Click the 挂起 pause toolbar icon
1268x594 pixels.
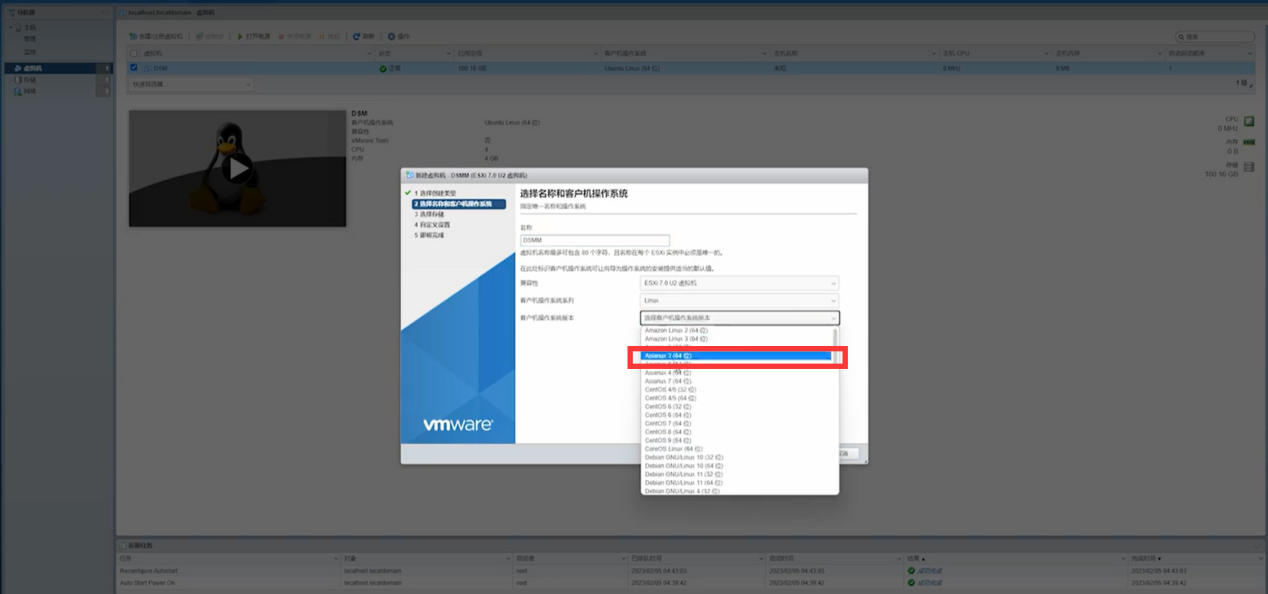point(321,36)
